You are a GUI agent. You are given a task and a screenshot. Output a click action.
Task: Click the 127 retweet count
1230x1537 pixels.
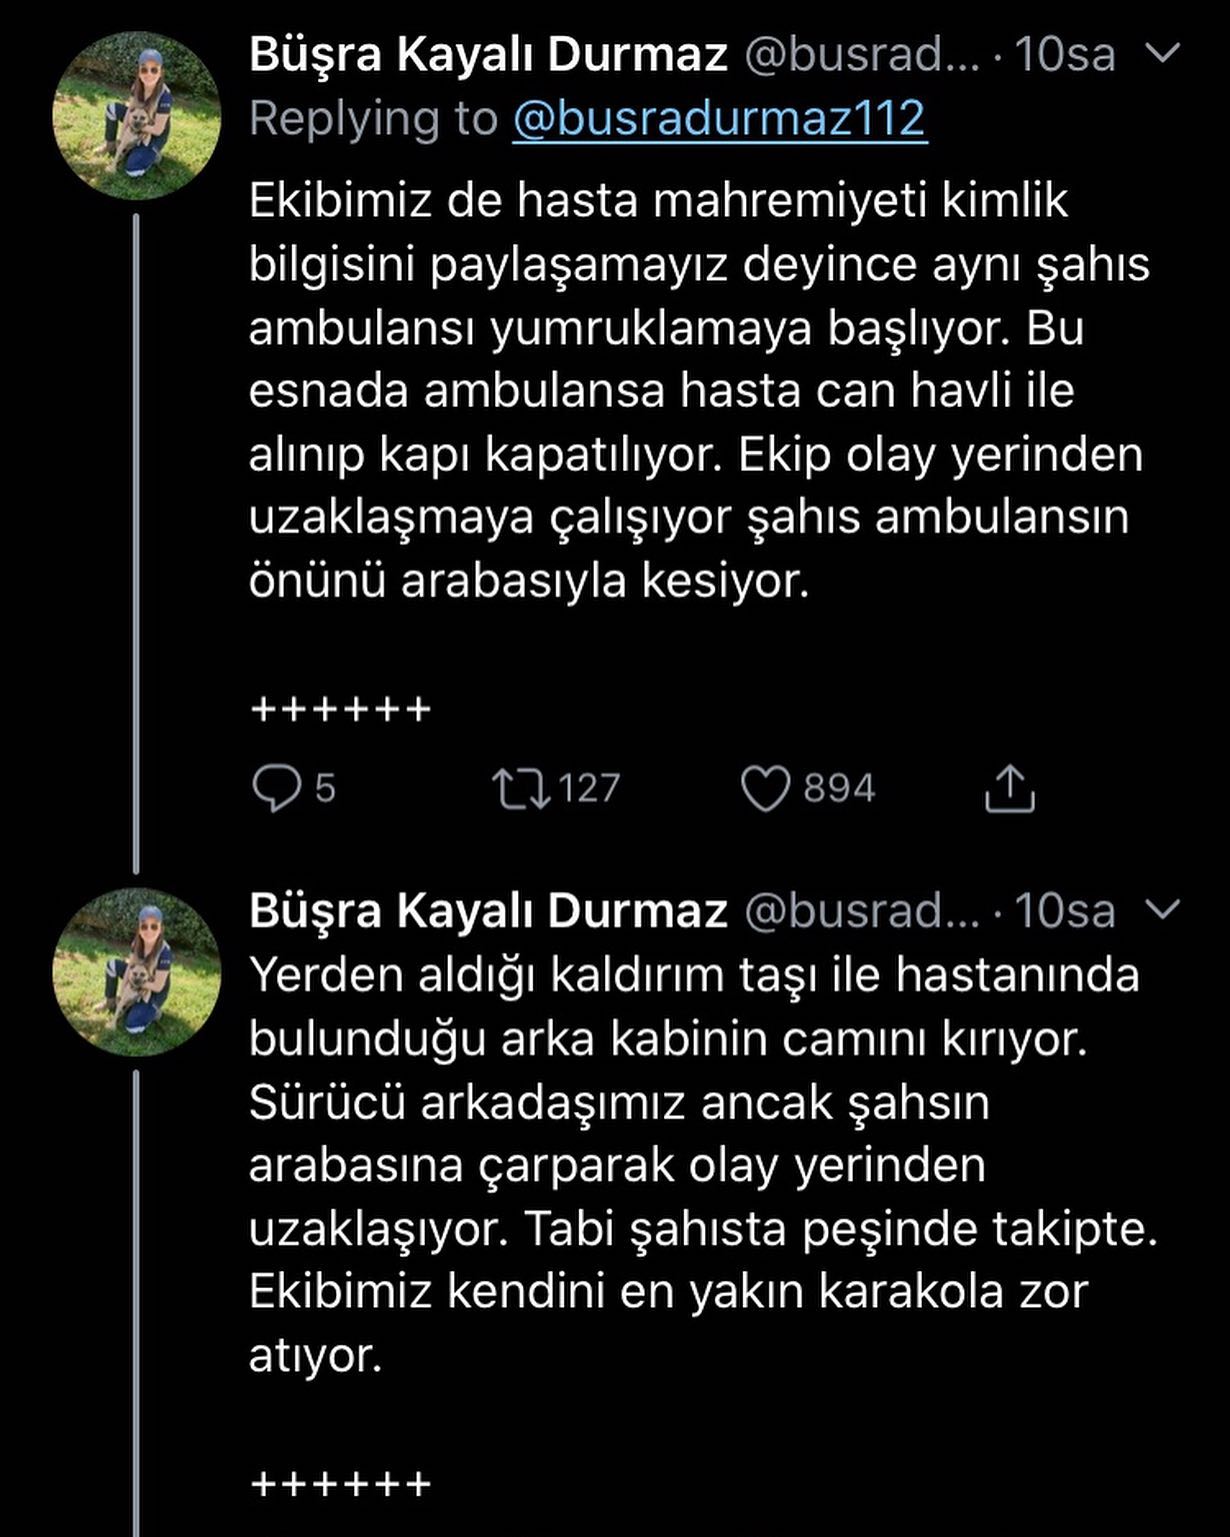tap(590, 788)
